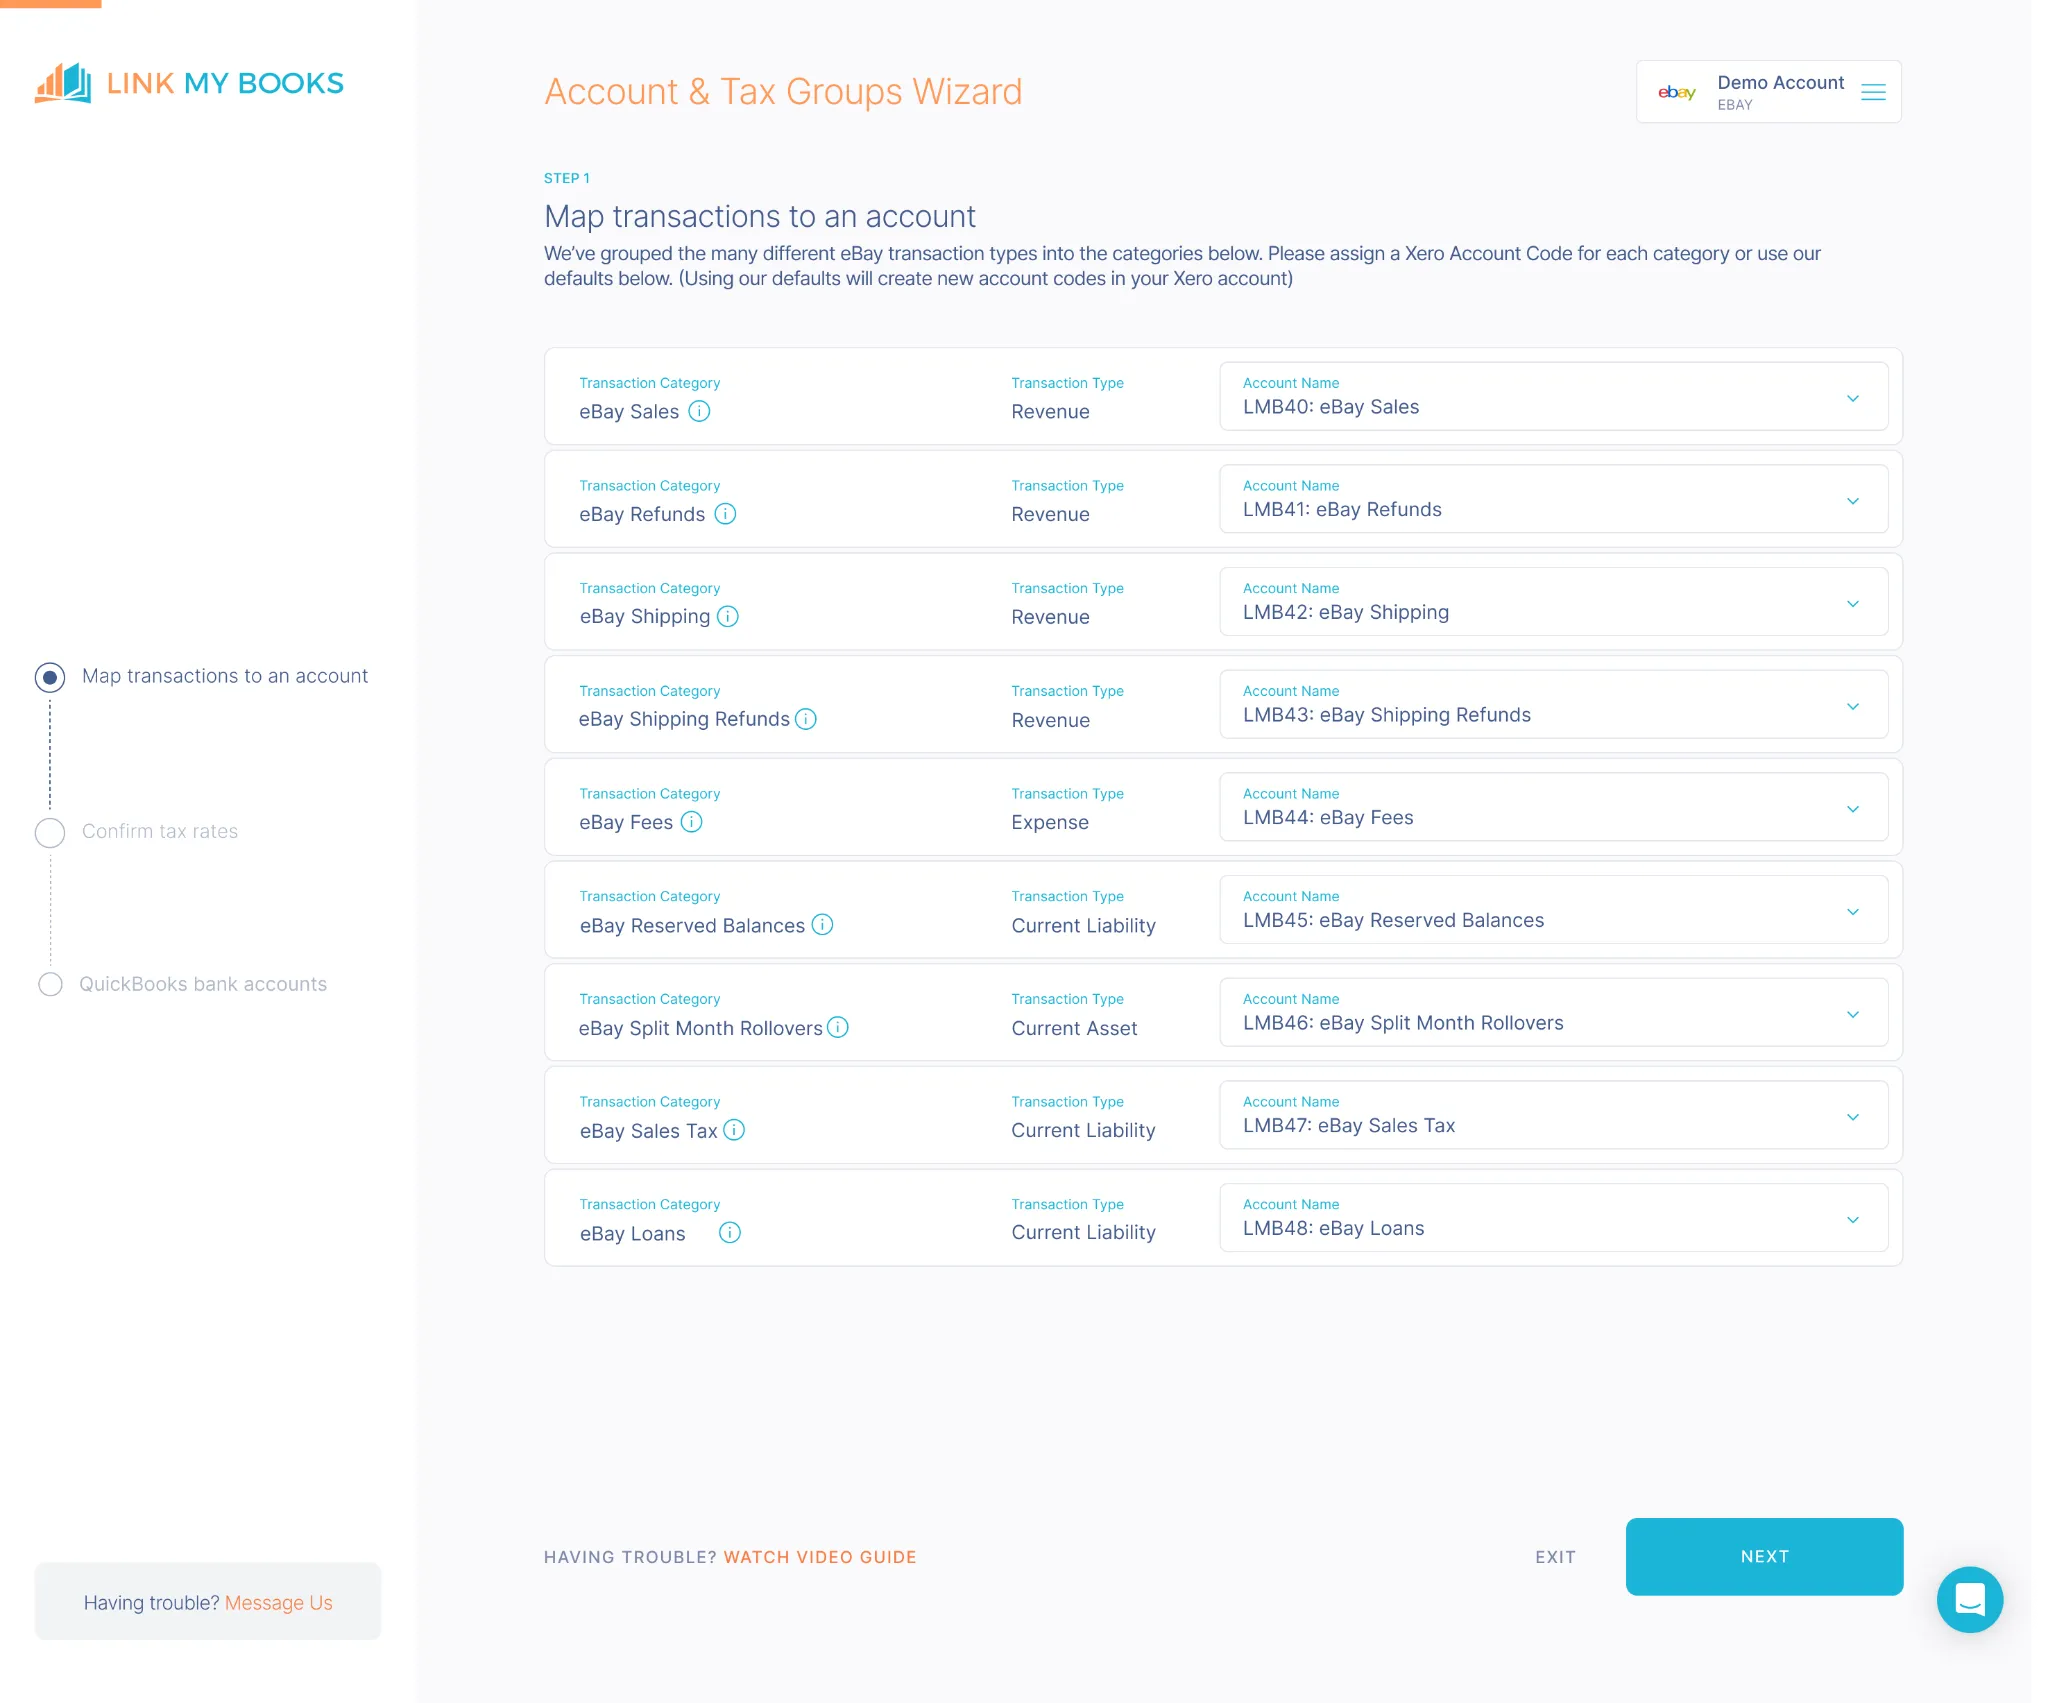
Task: Click the eBay Shipping info icon
Action: click(728, 616)
